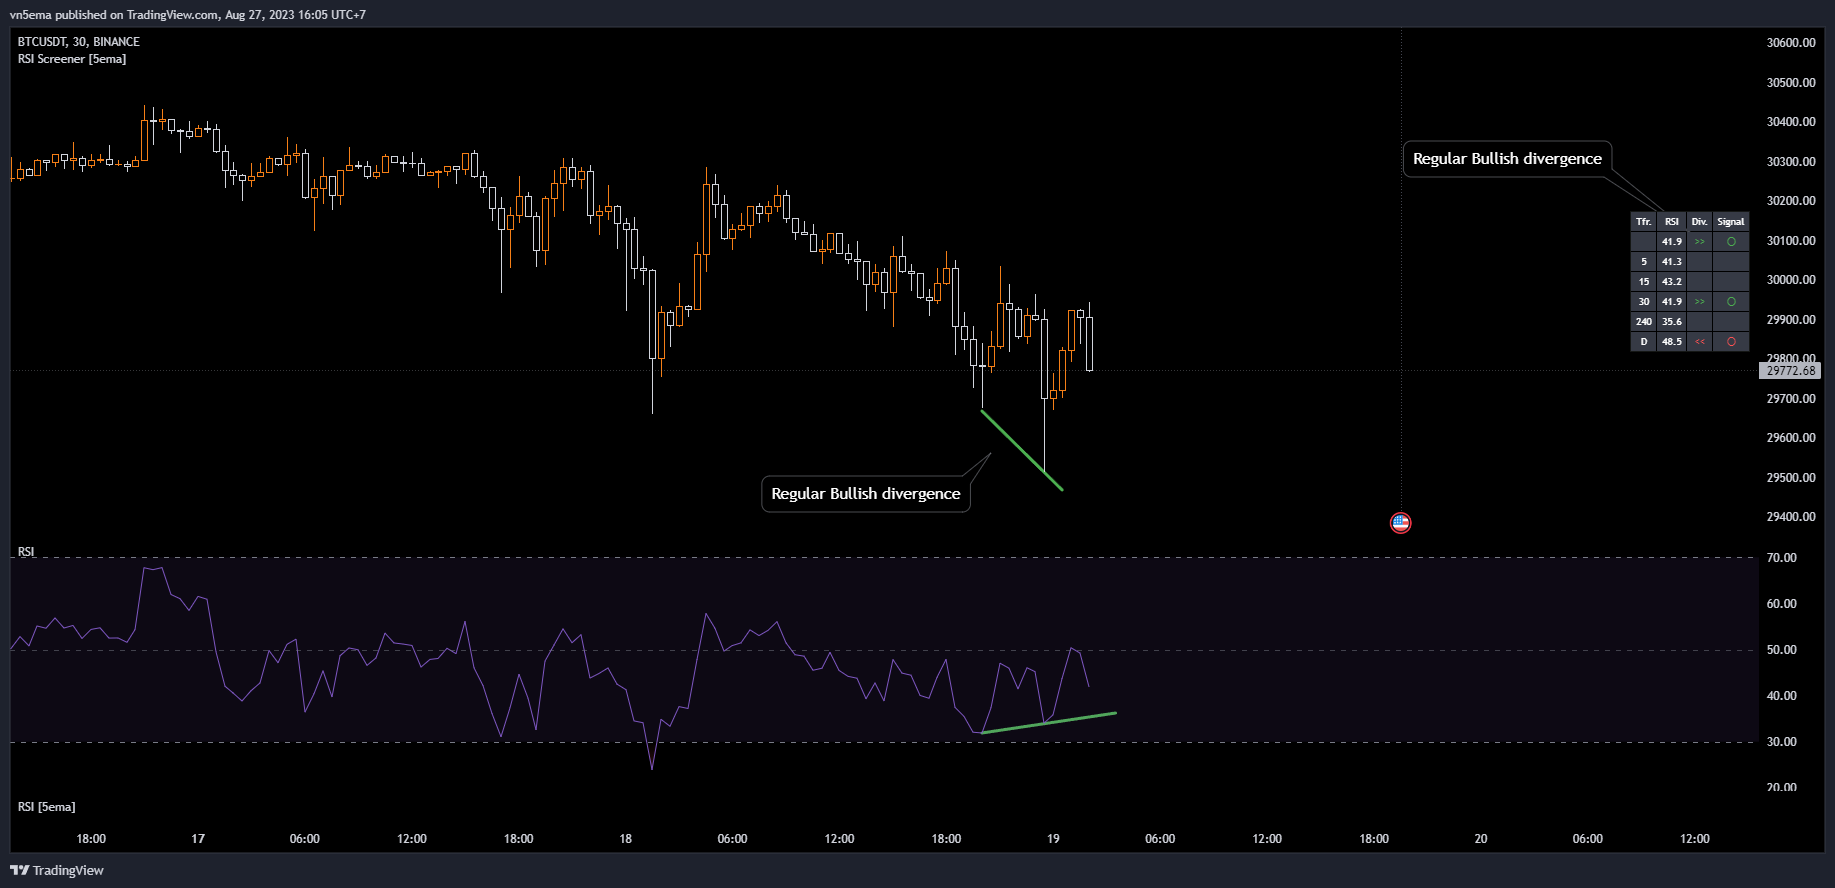This screenshot has height=888, width=1835.
Task: Click the Signal column header in the screener table
Action: point(1731,221)
